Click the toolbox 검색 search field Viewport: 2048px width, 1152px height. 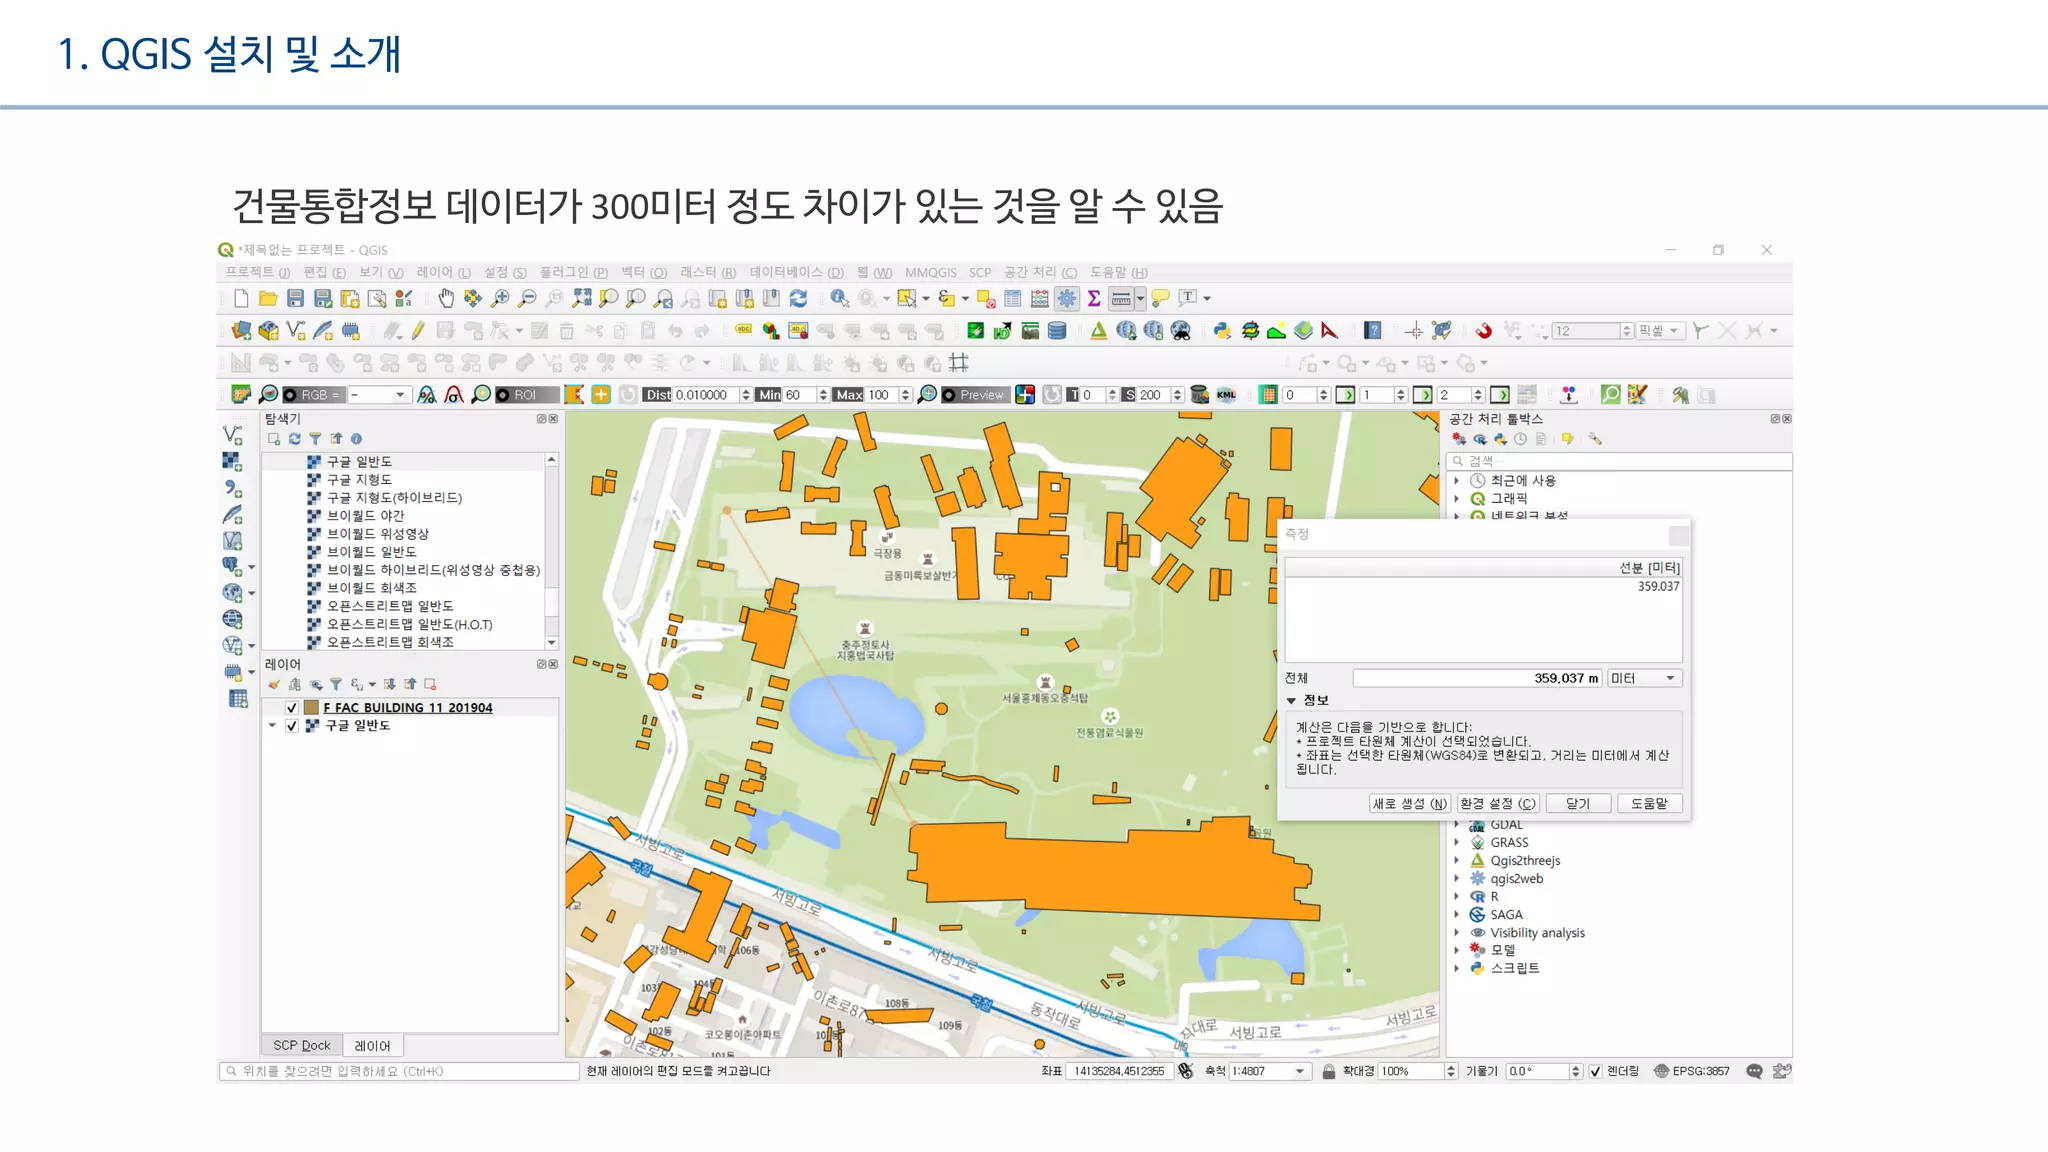point(1619,461)
